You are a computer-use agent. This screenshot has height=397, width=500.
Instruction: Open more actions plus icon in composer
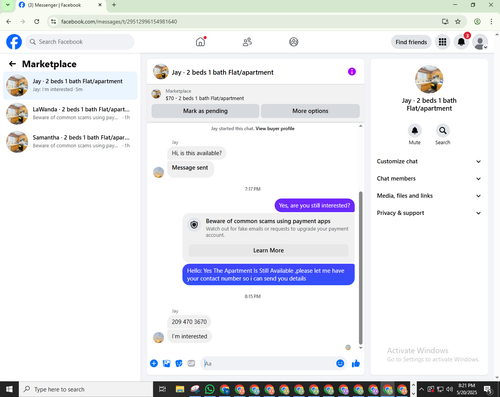coord(154,363)
